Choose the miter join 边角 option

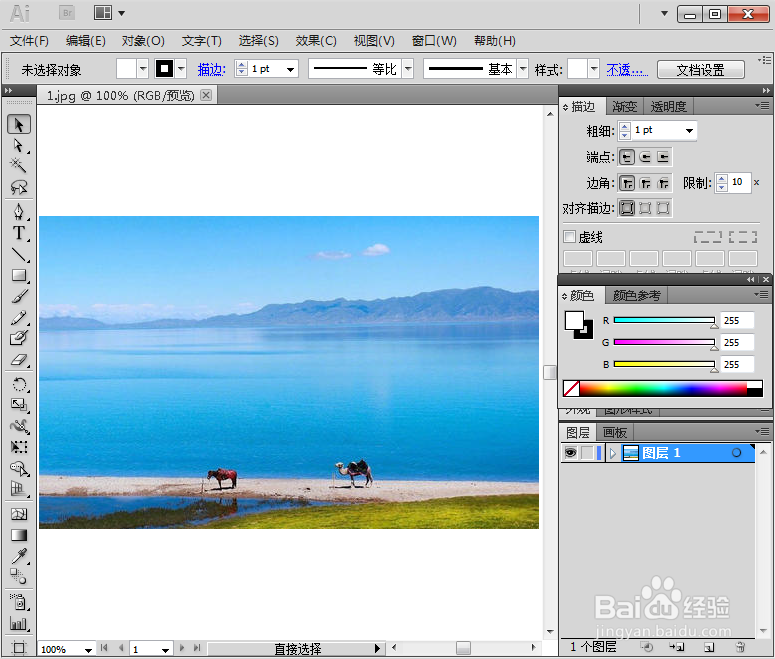click(627, 183)
